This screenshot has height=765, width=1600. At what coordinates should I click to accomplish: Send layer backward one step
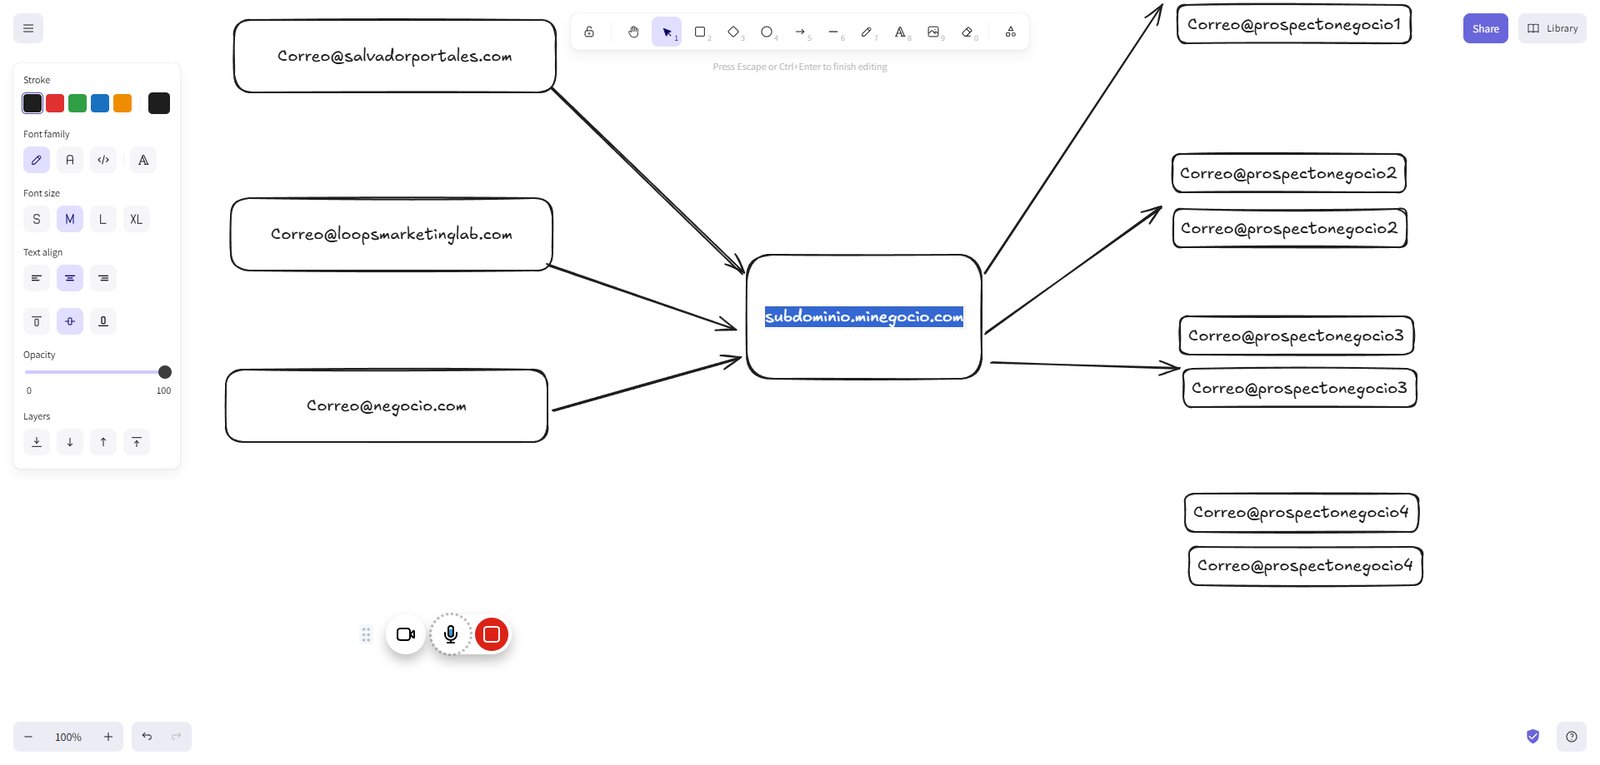70,442
